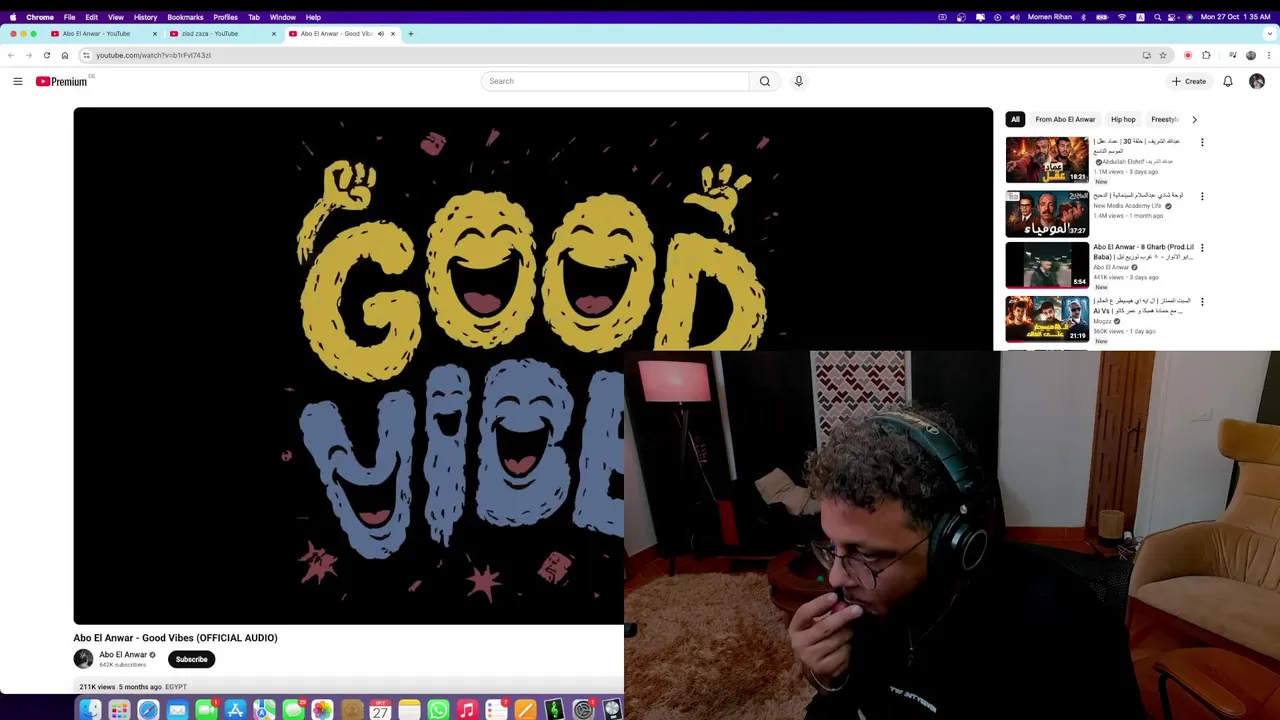Open options menu for New Media Academy video

pos(1202,196)
